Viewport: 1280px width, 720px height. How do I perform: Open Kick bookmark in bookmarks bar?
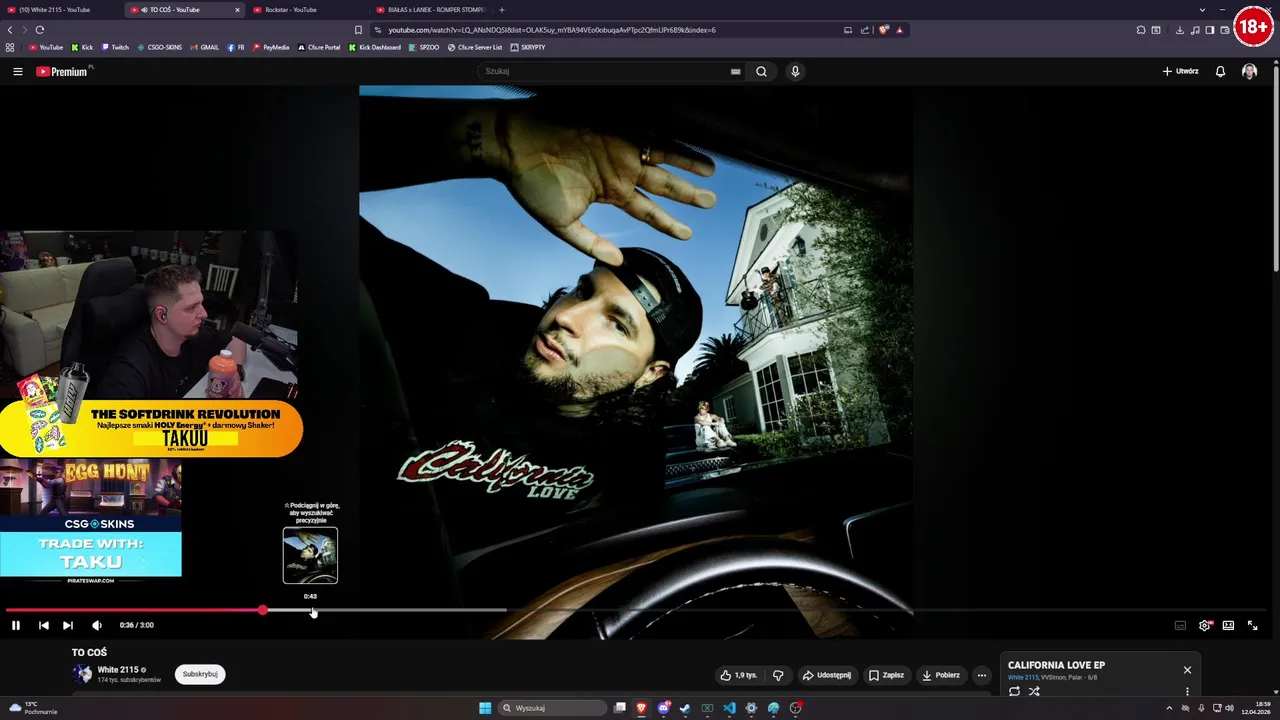(82, 47)
